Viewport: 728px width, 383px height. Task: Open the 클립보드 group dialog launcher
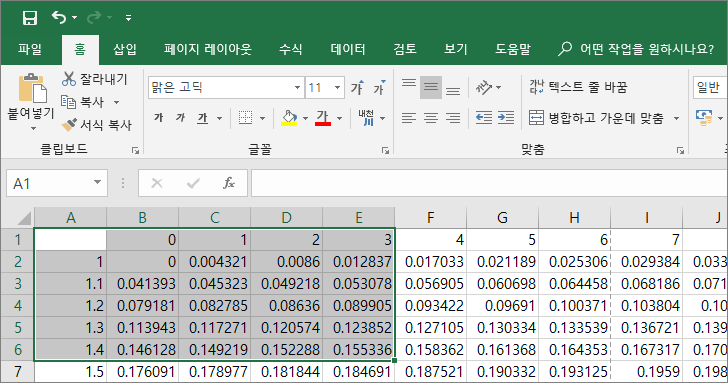[x=135, y=150]
